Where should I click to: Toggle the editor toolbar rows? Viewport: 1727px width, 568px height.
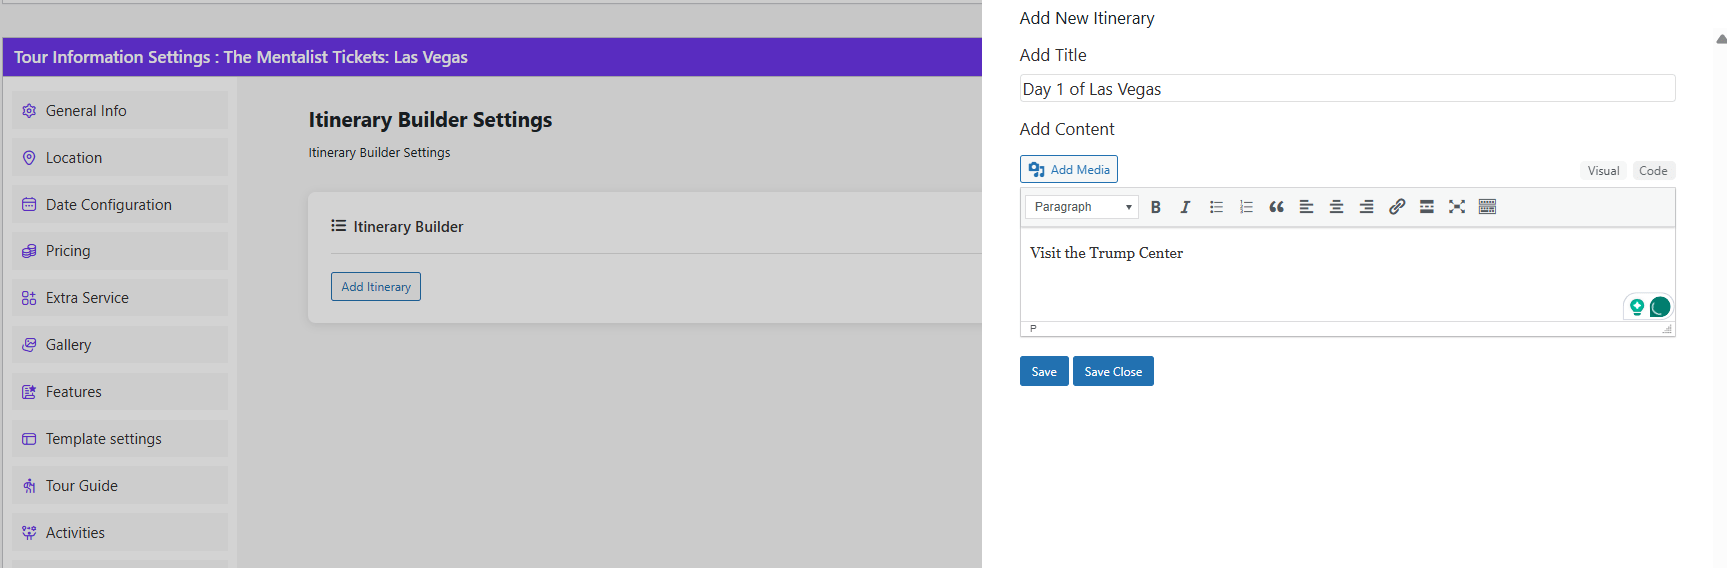click(1487, 207)
